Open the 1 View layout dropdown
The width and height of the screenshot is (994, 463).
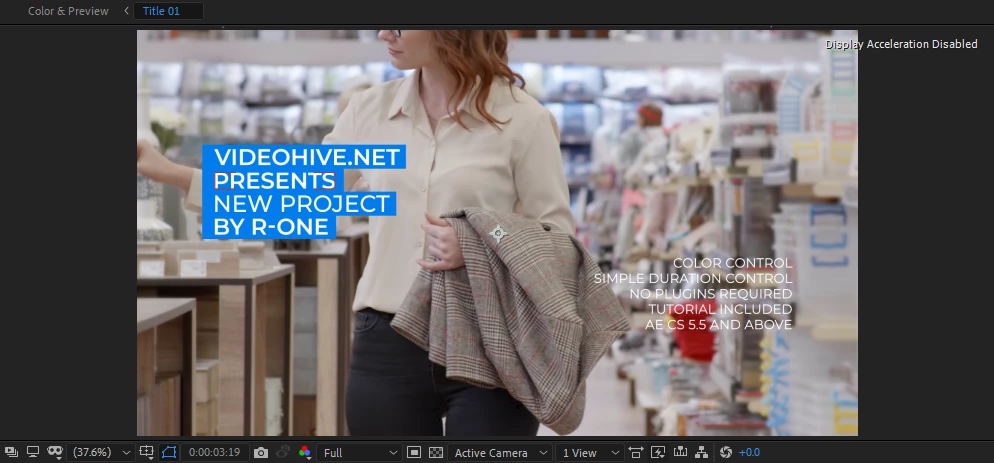pos(590,452)
